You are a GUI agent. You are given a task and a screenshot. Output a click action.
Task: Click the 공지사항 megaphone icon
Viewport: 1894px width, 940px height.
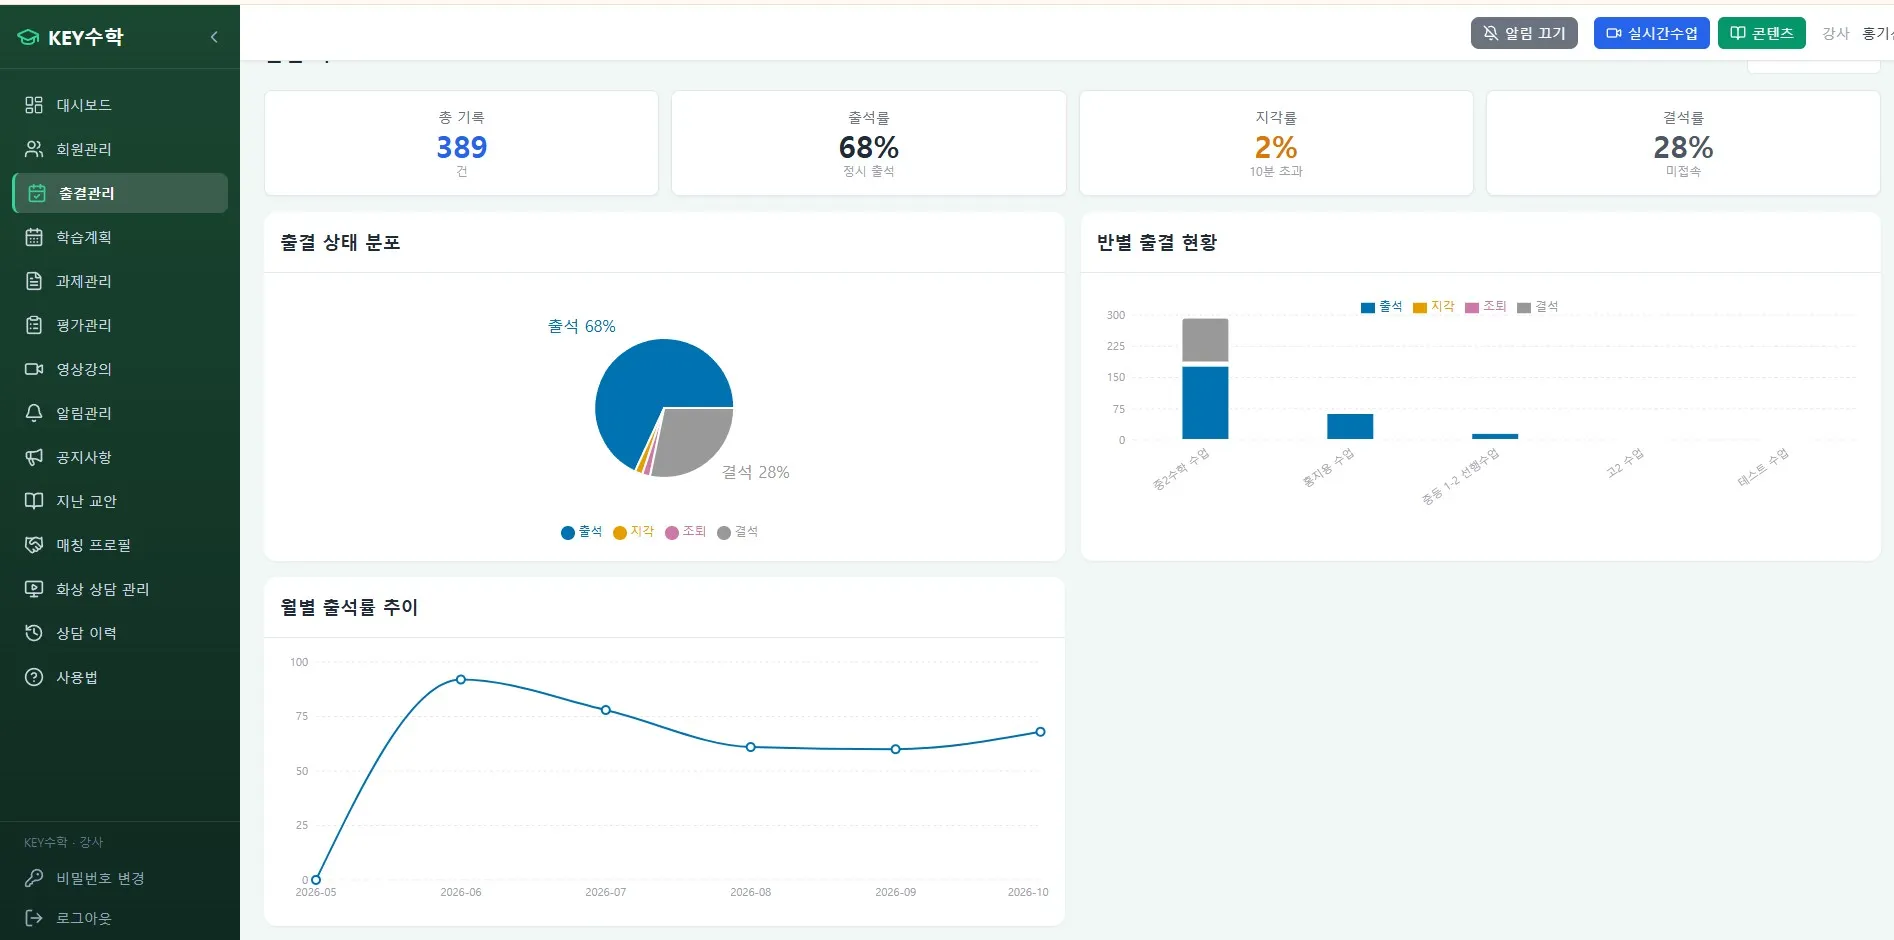tap(34, 457)
